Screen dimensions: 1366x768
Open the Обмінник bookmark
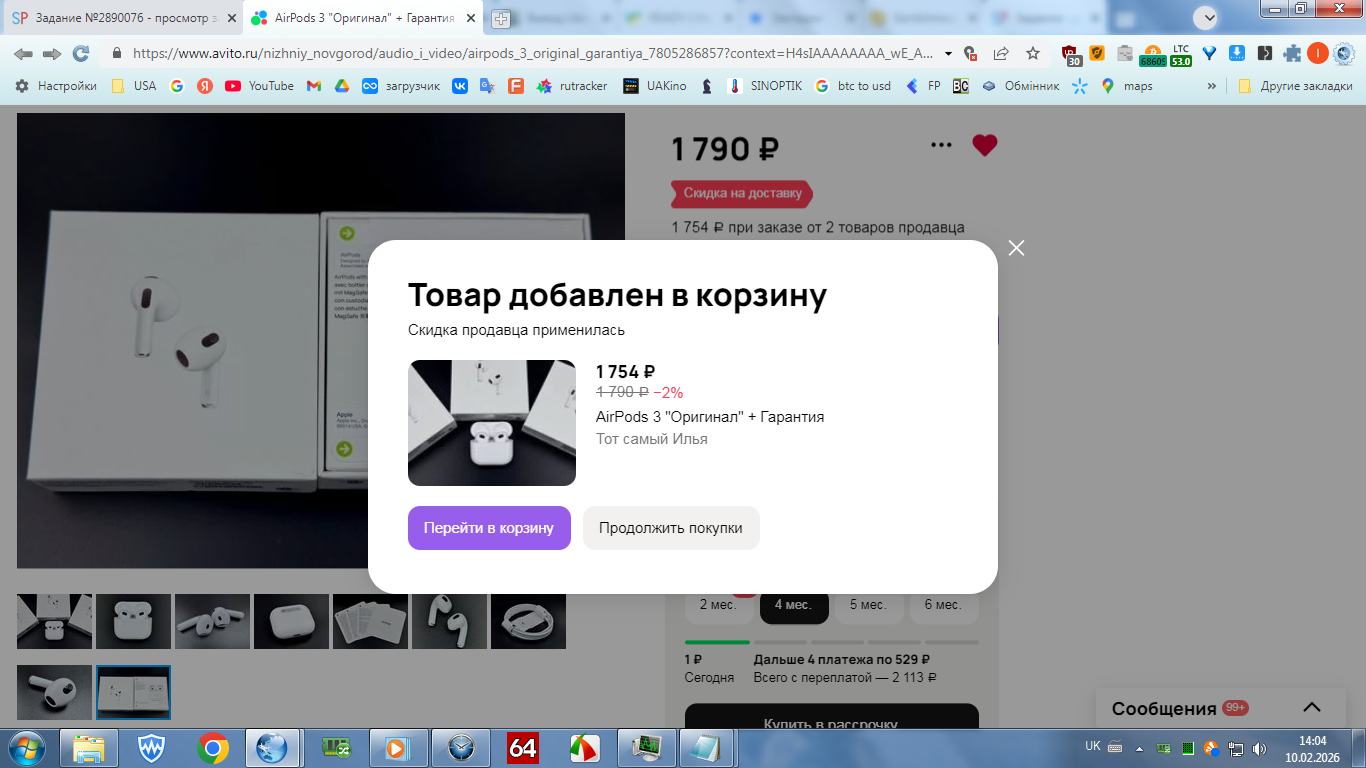1020,86
